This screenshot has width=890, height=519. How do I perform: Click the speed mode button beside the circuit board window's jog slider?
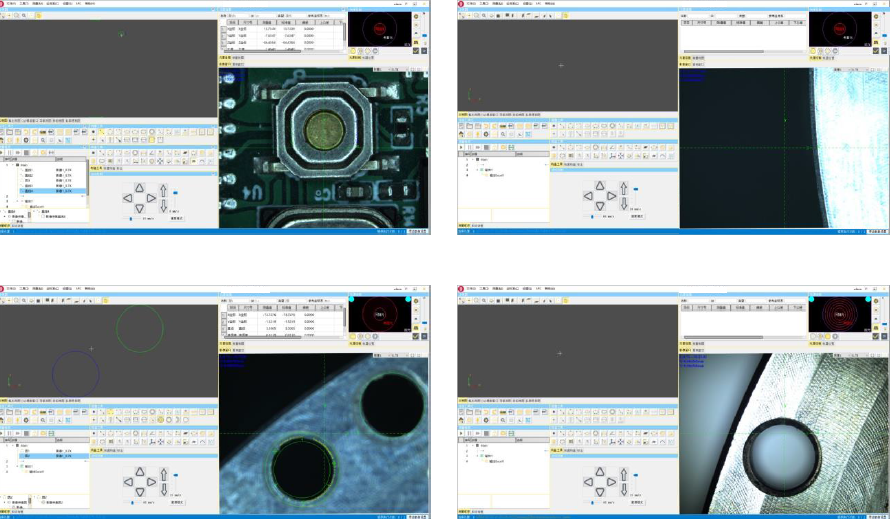tap(177, 217)
